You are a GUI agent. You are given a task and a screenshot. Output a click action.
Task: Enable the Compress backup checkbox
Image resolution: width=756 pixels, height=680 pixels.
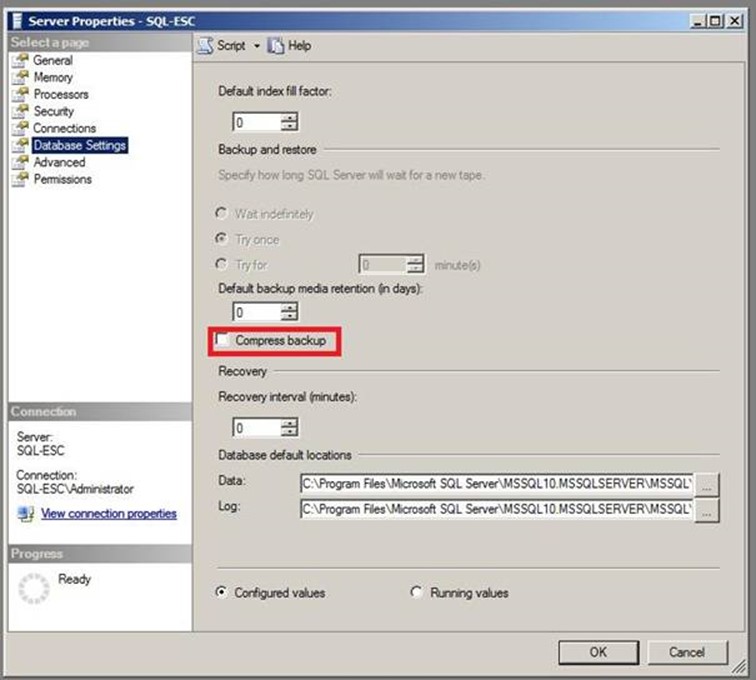tap(222, 341)
